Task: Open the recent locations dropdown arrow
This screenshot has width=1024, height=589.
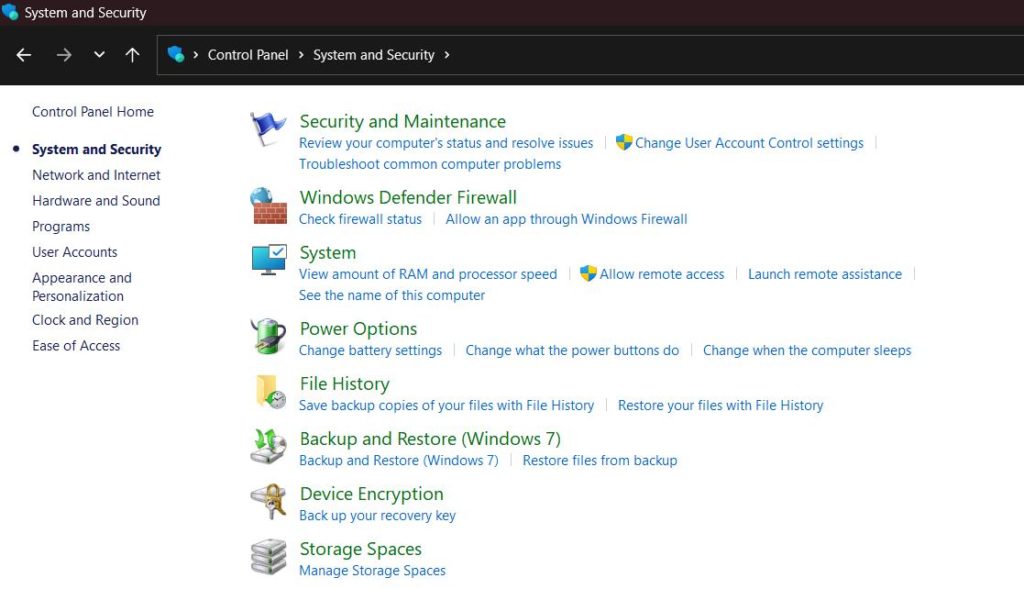Action: coord(99,55)
